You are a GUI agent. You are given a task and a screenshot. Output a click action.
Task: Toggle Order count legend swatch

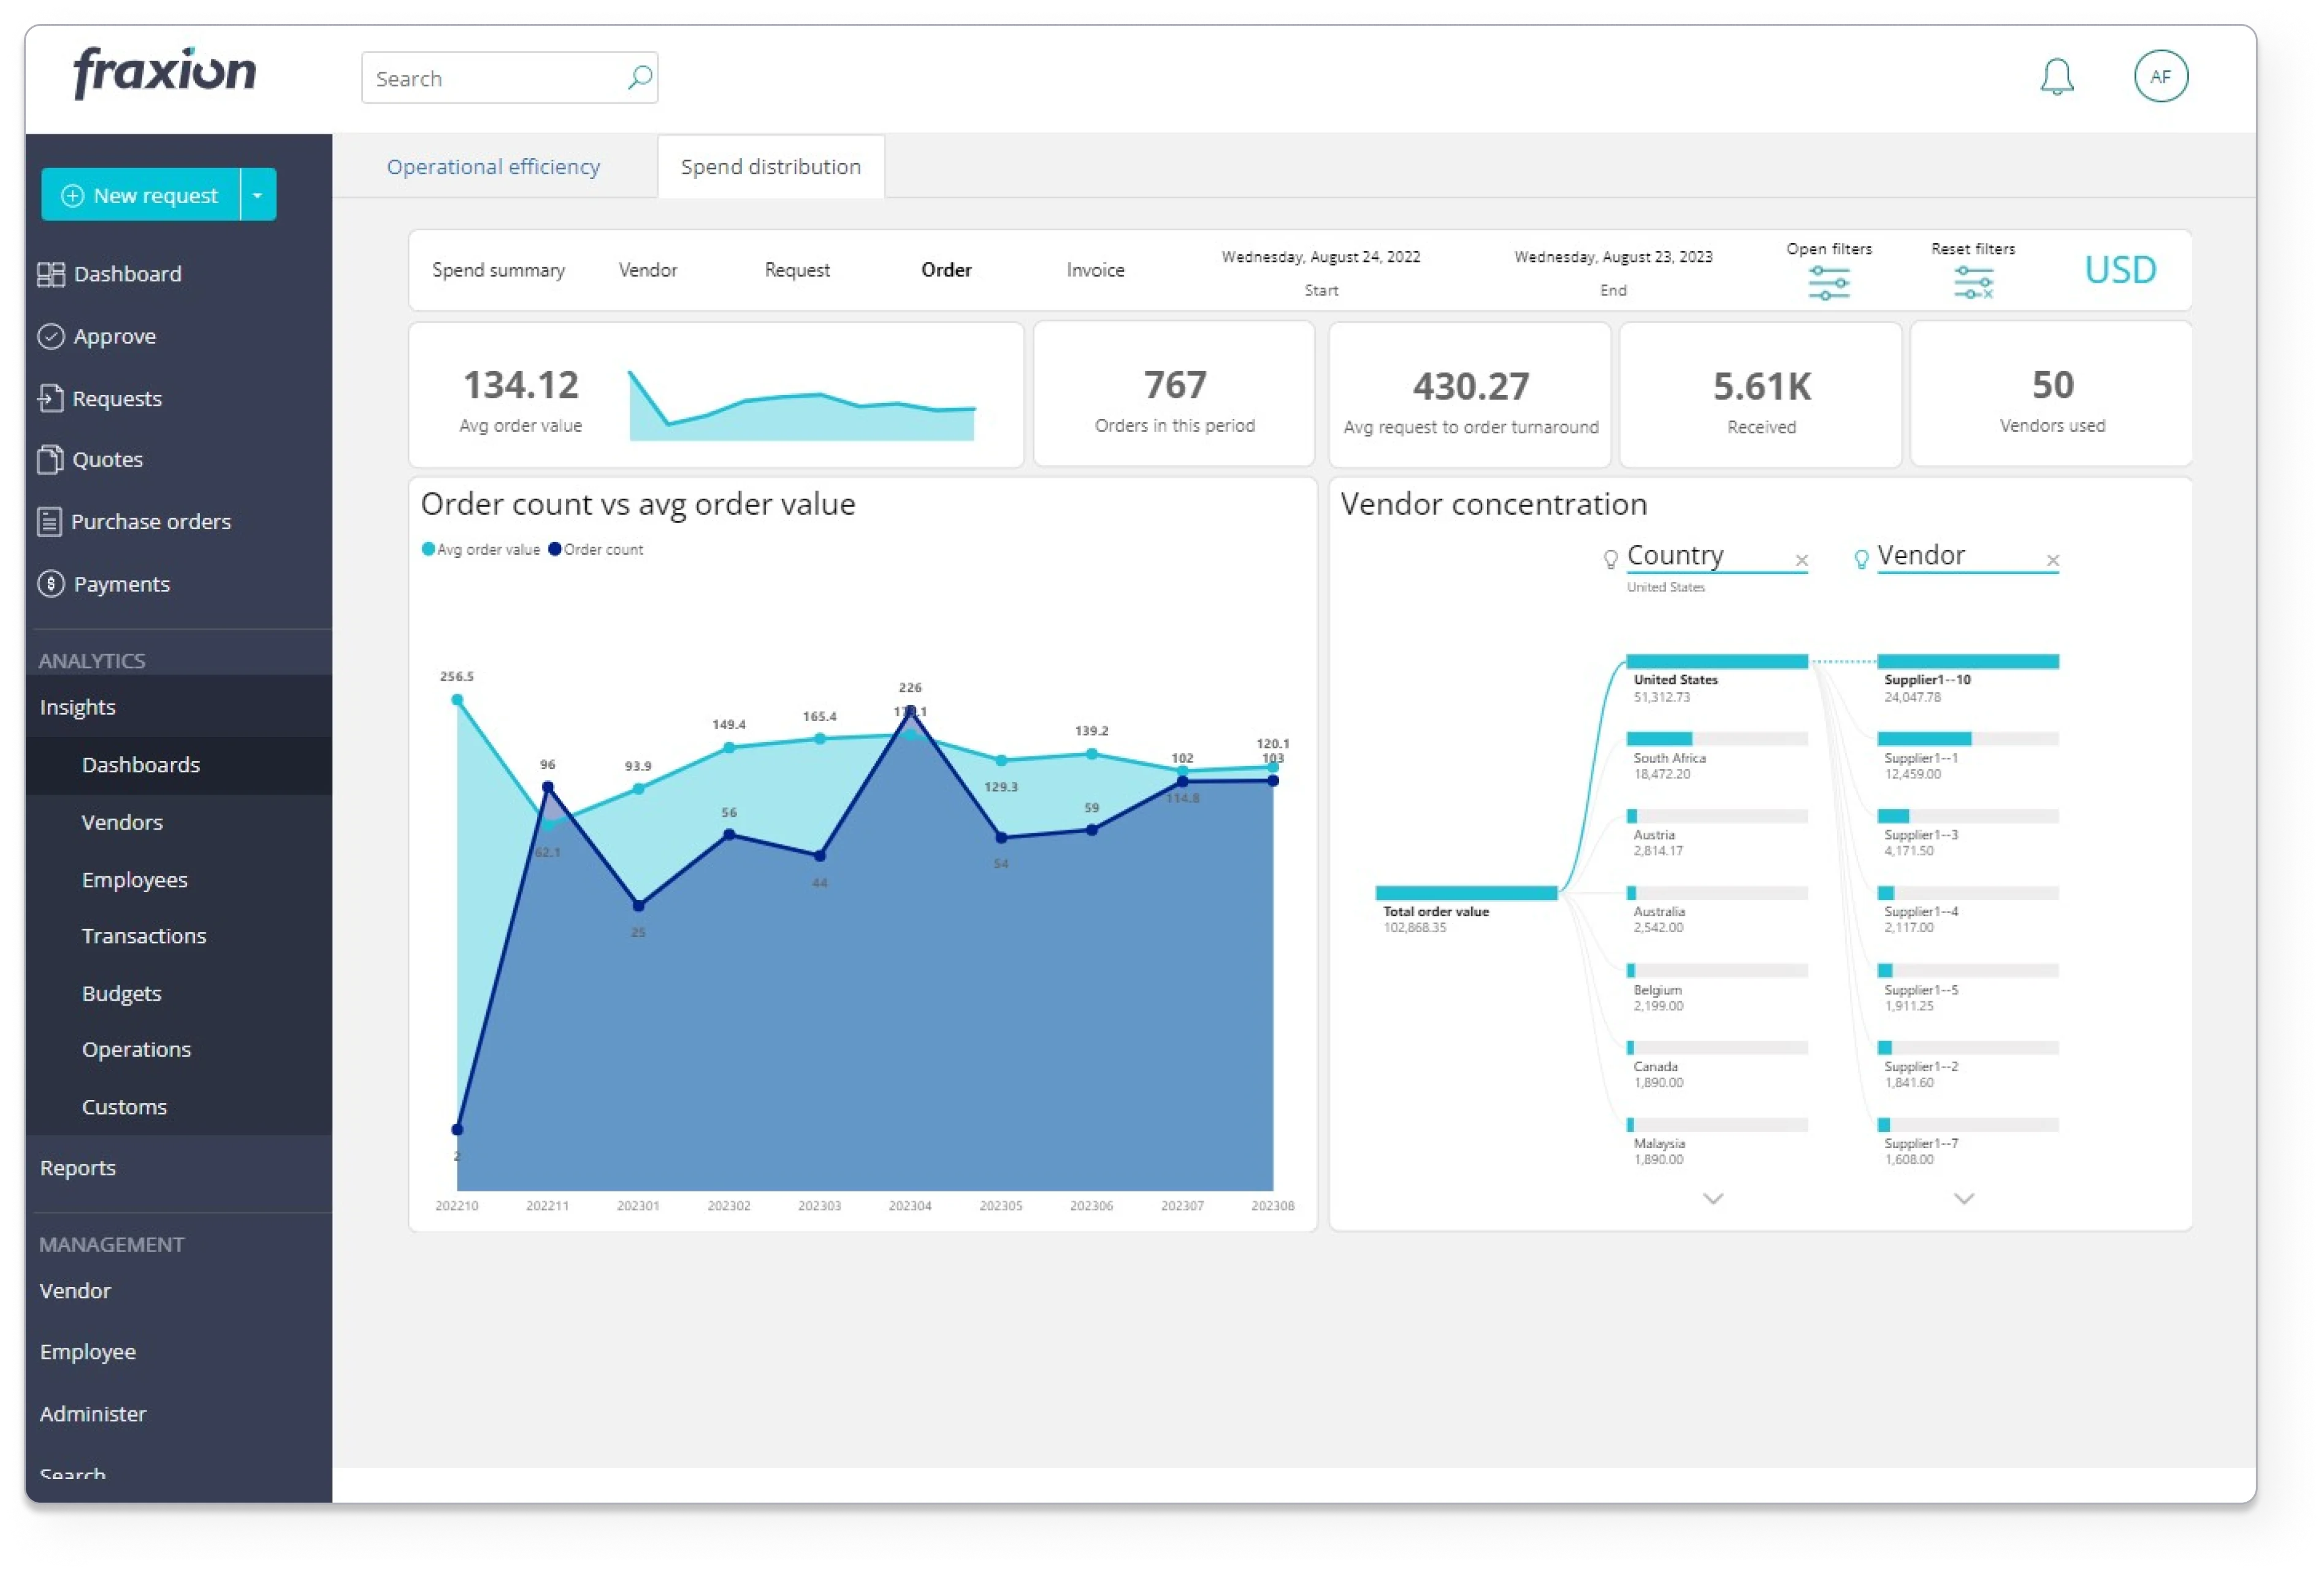[554, 549]
